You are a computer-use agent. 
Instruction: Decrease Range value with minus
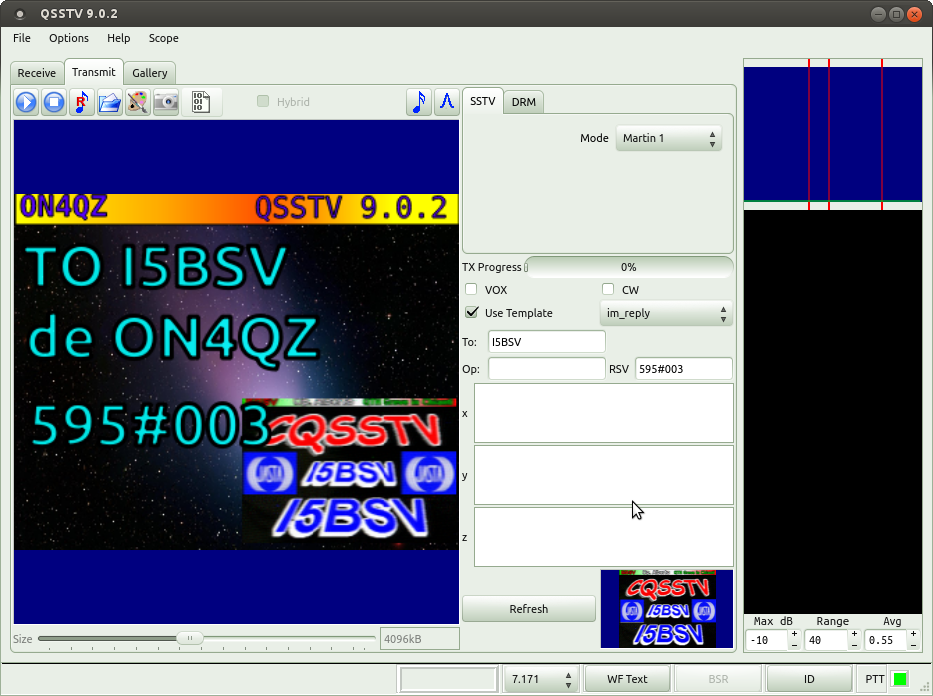click(x=854, y=645)
